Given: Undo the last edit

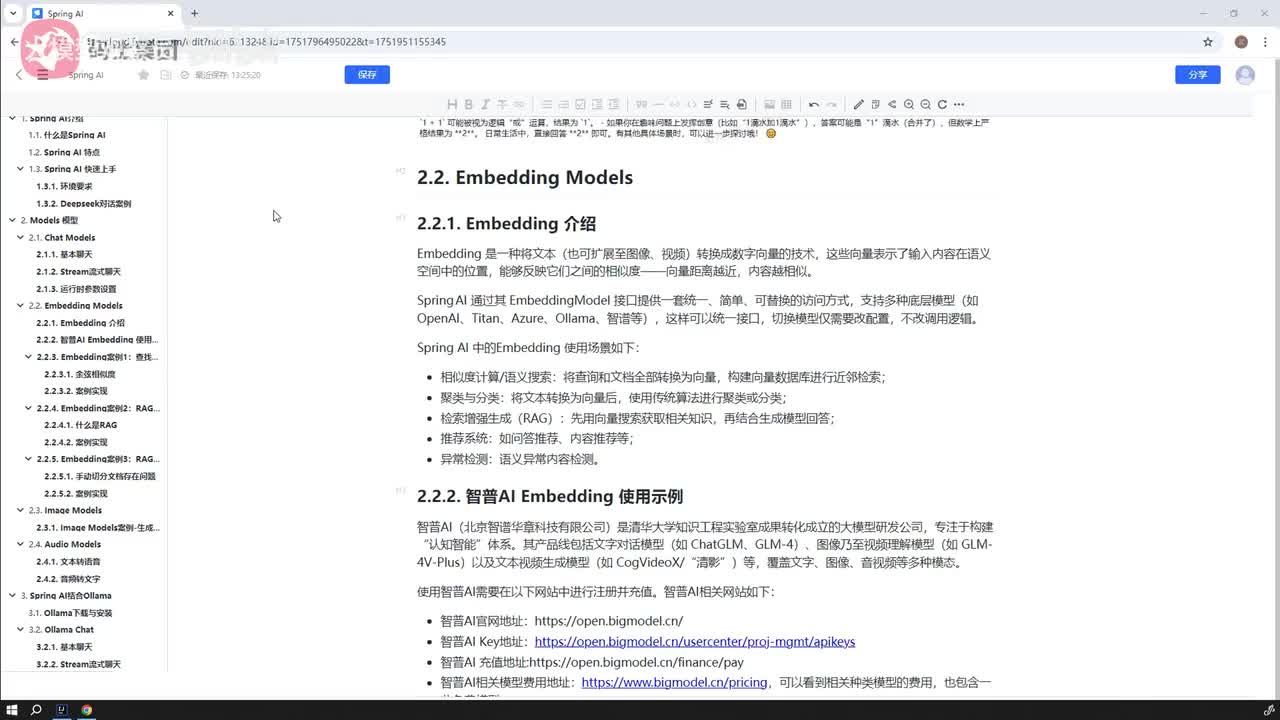Looking at the screenshot, I should point(813,104).
